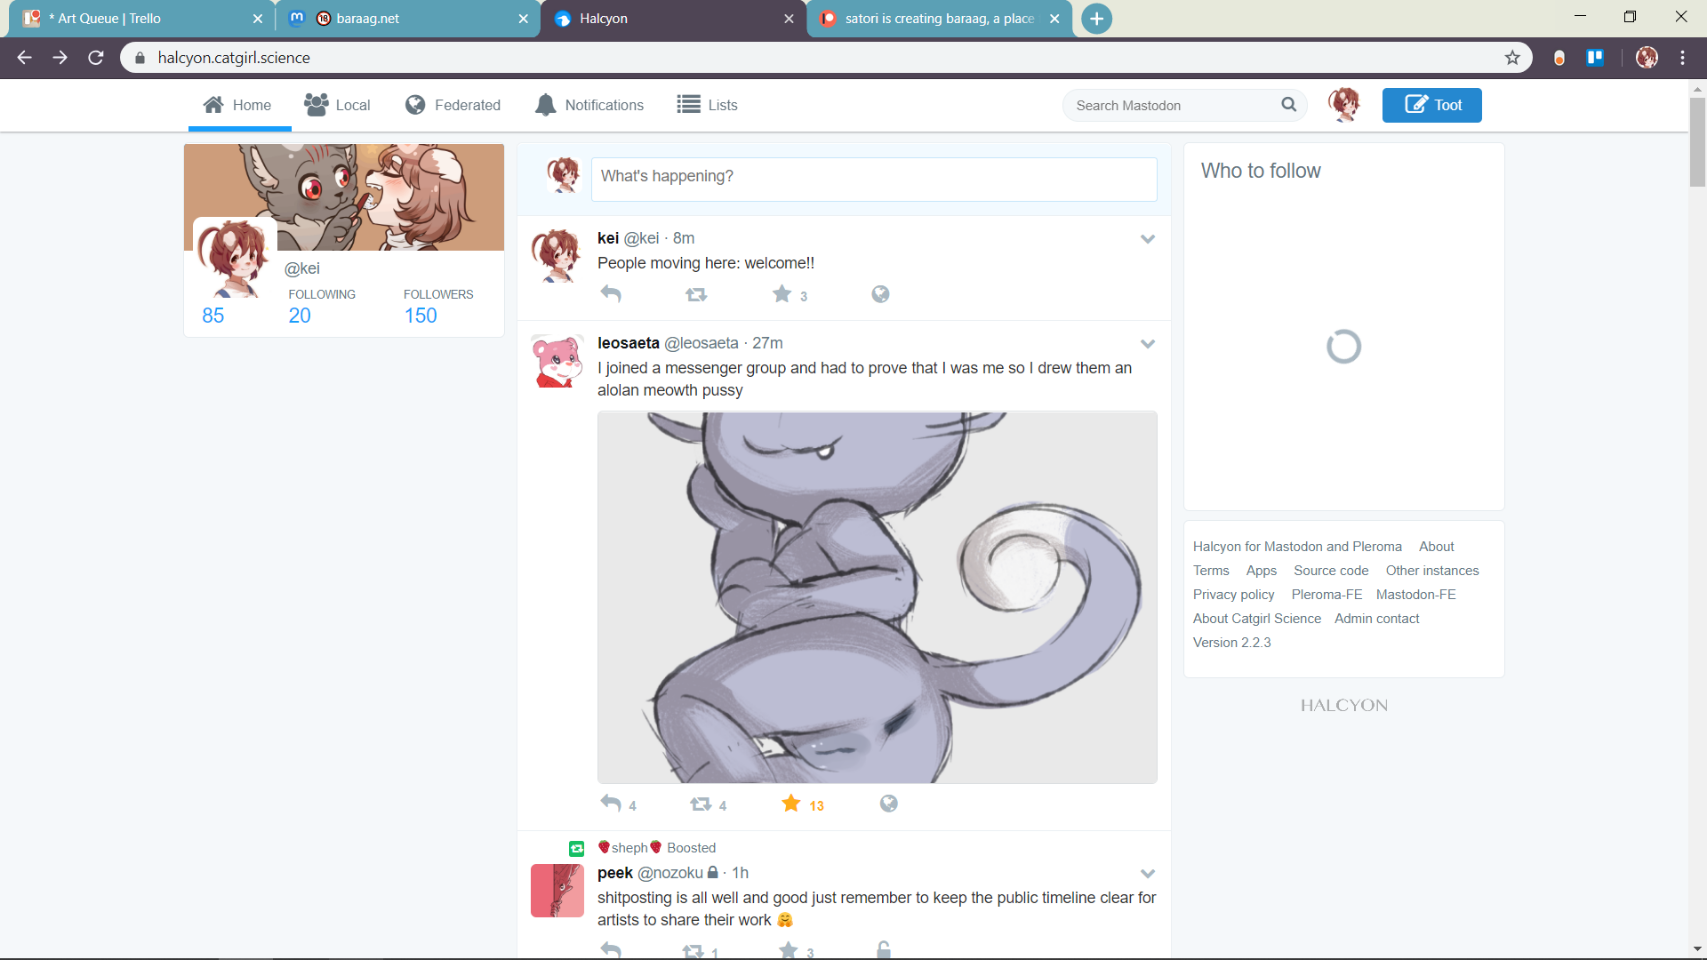Screen dimensions: 1707x960
Task: Close the Halcyon browser tab
Action: pos(789,18)
